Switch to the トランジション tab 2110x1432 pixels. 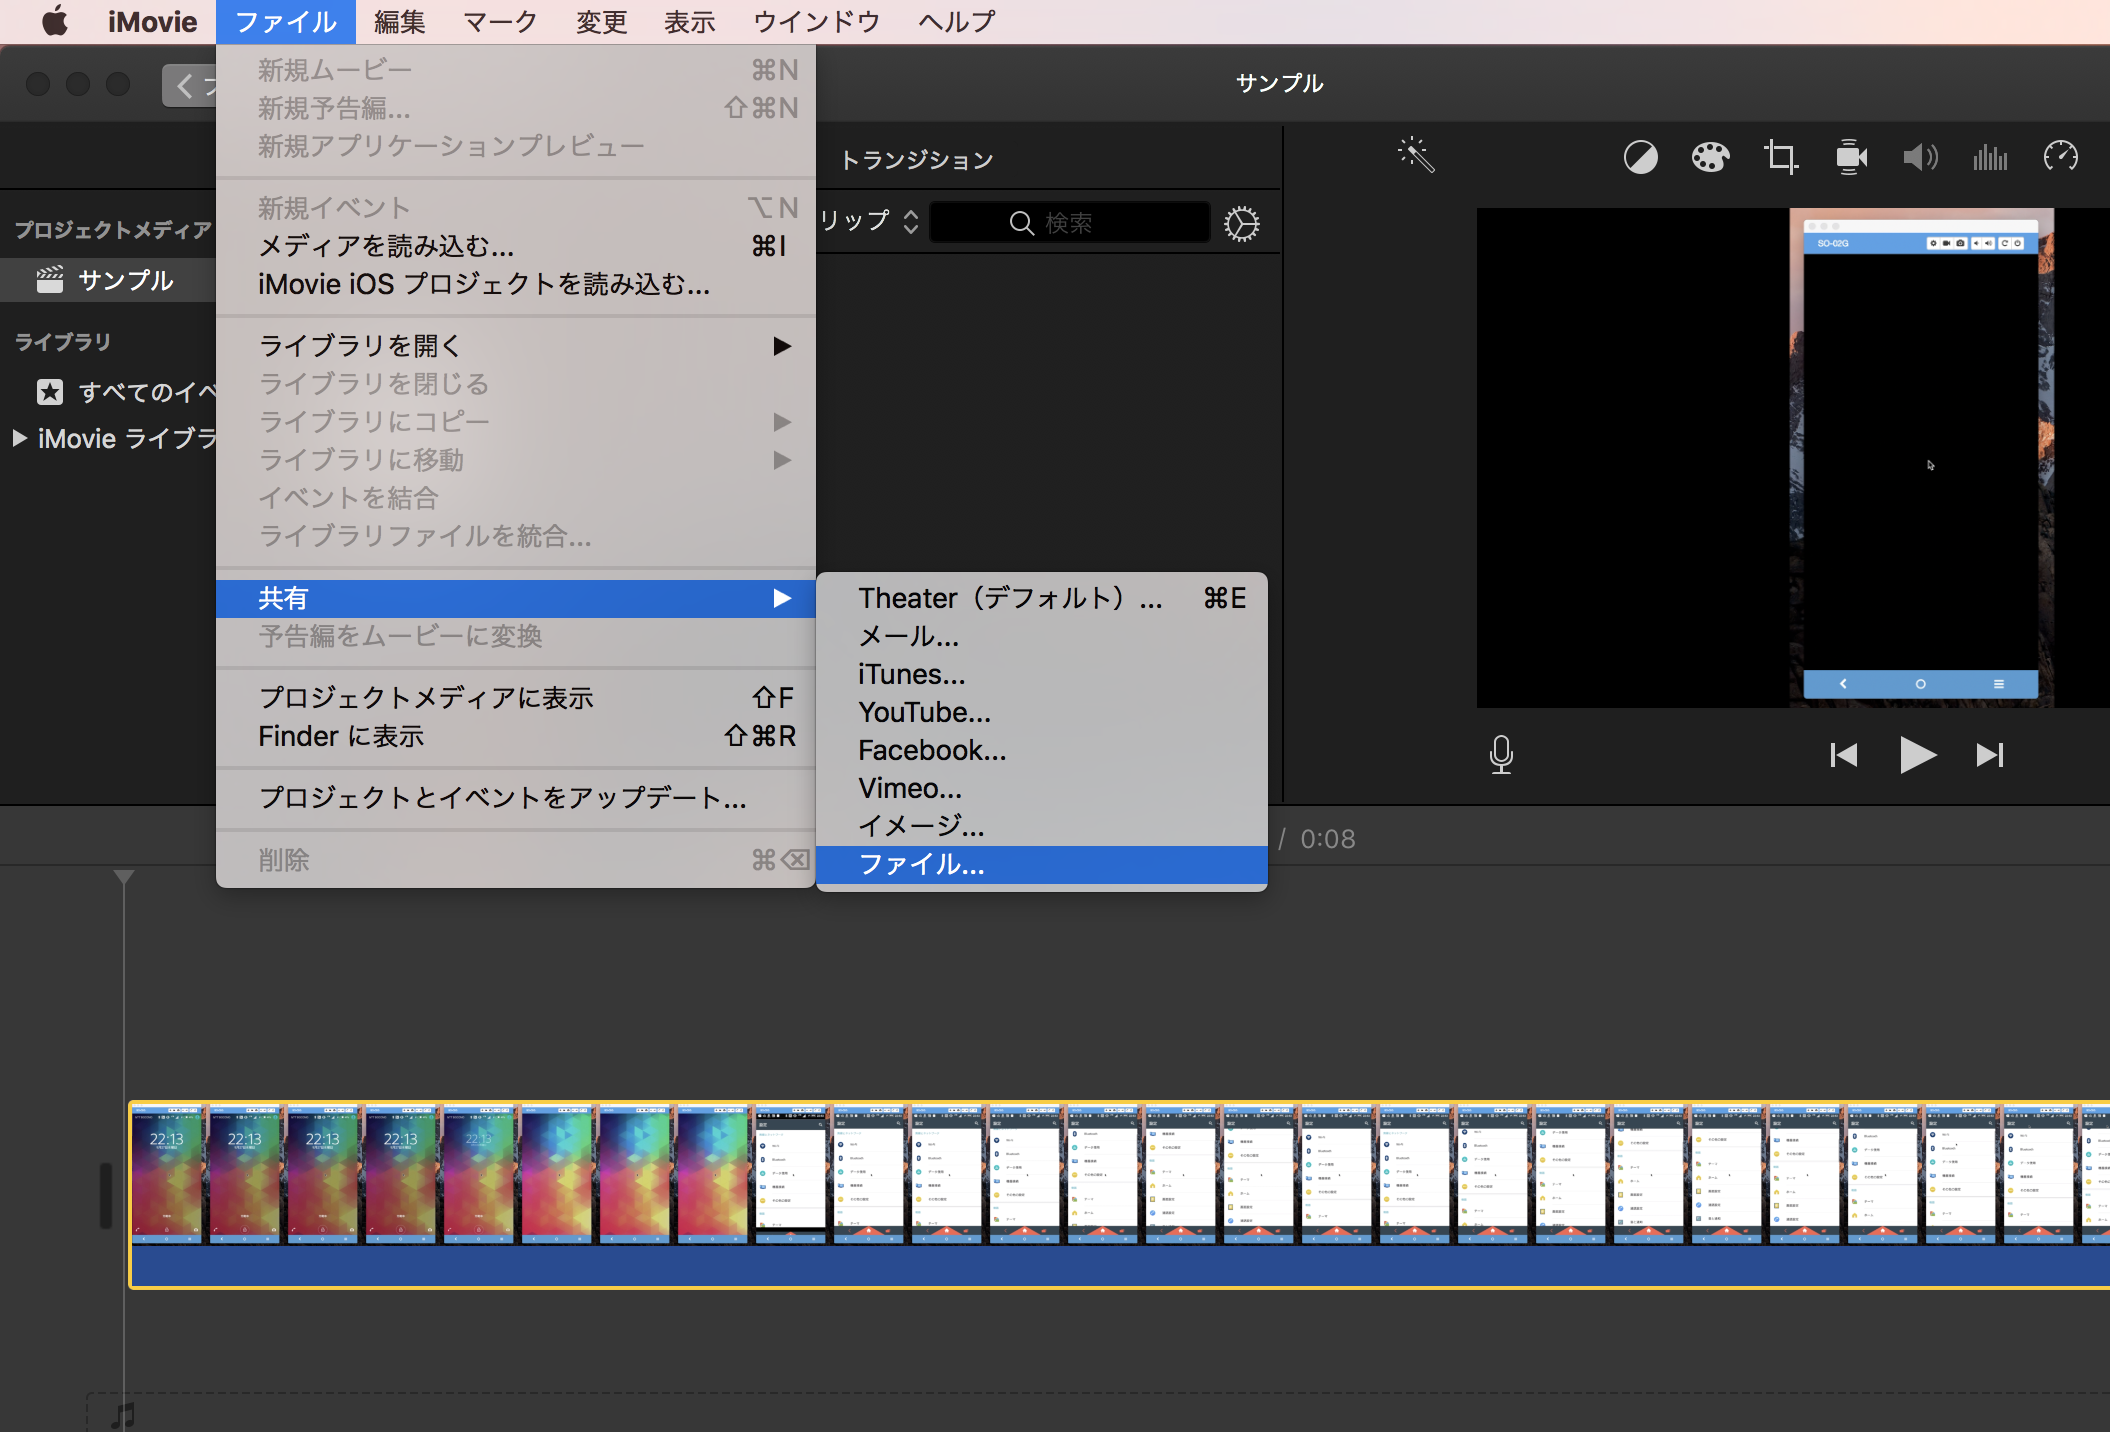(x=917, y=160)
